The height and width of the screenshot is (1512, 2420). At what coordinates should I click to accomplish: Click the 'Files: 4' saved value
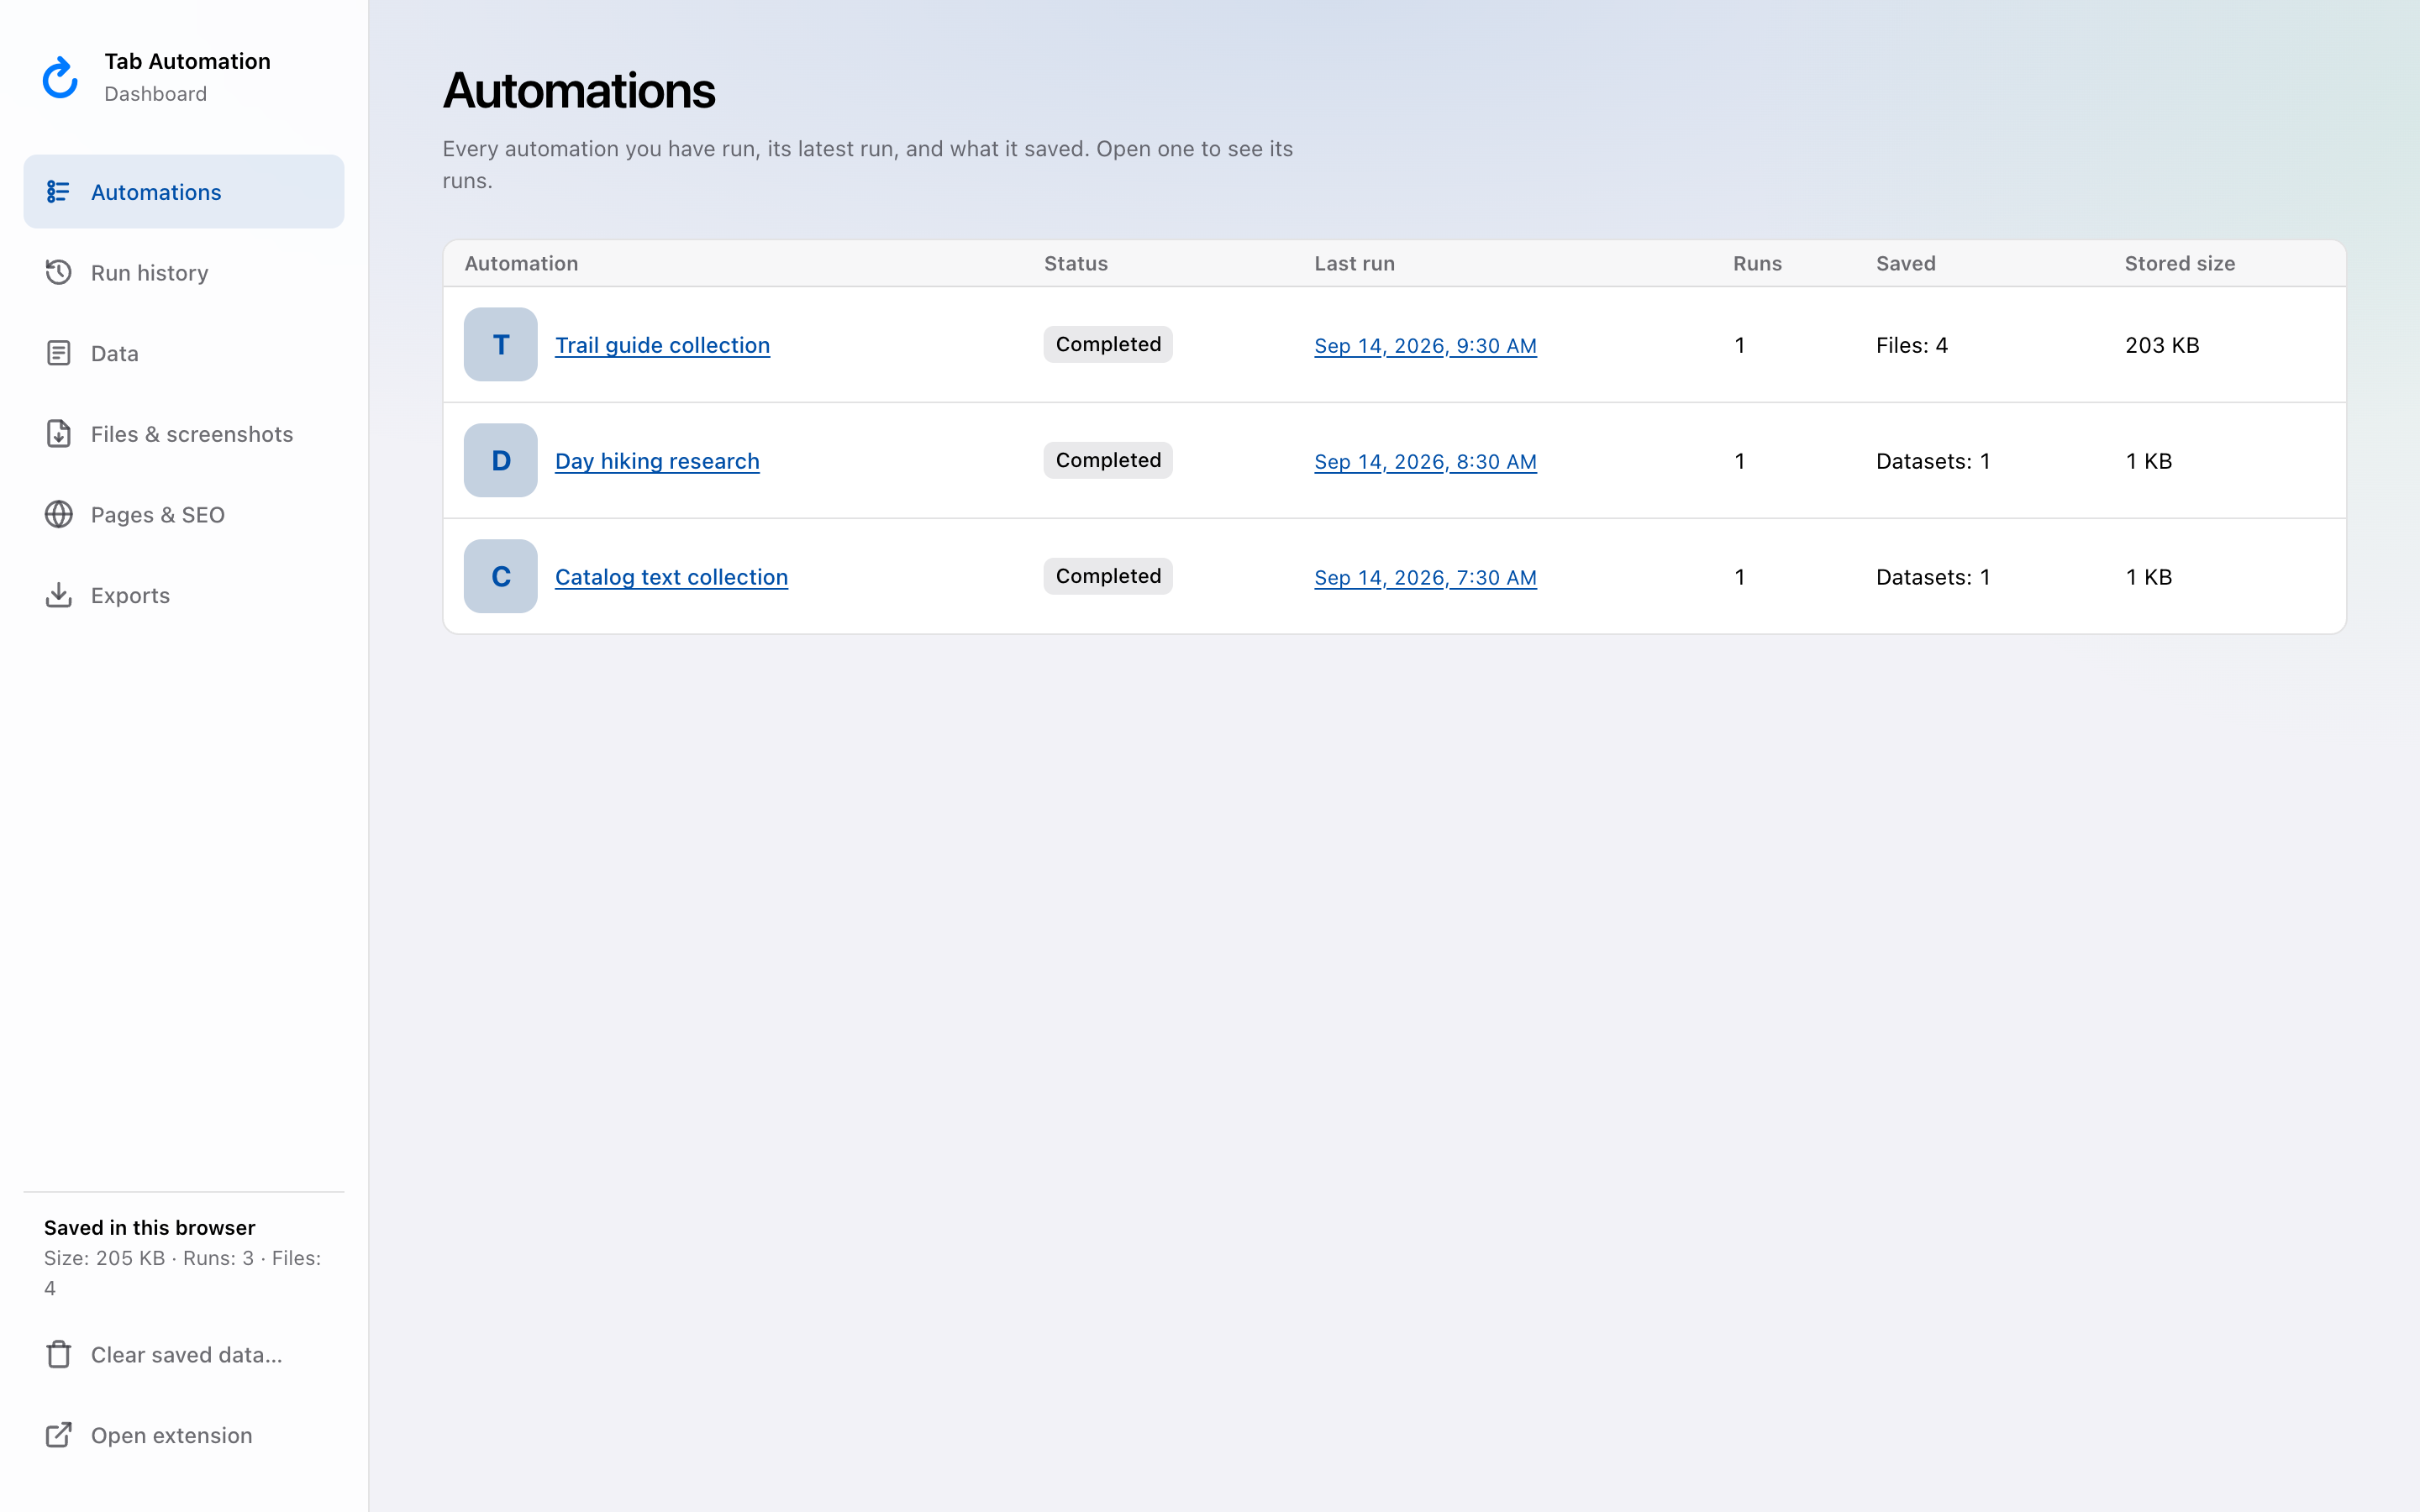[1911, 345]
